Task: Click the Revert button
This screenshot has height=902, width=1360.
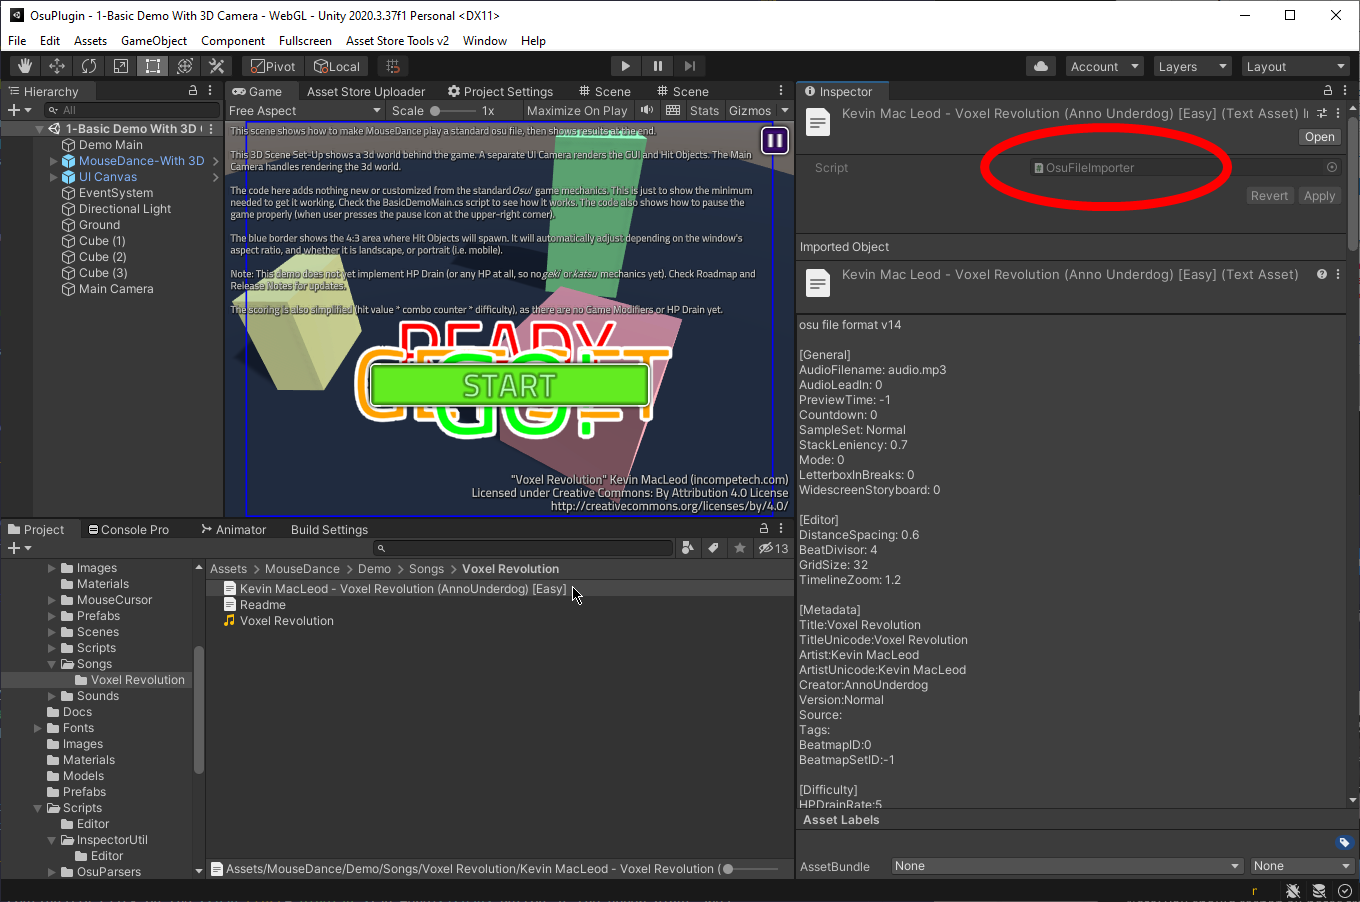Action: point(1269,196)
